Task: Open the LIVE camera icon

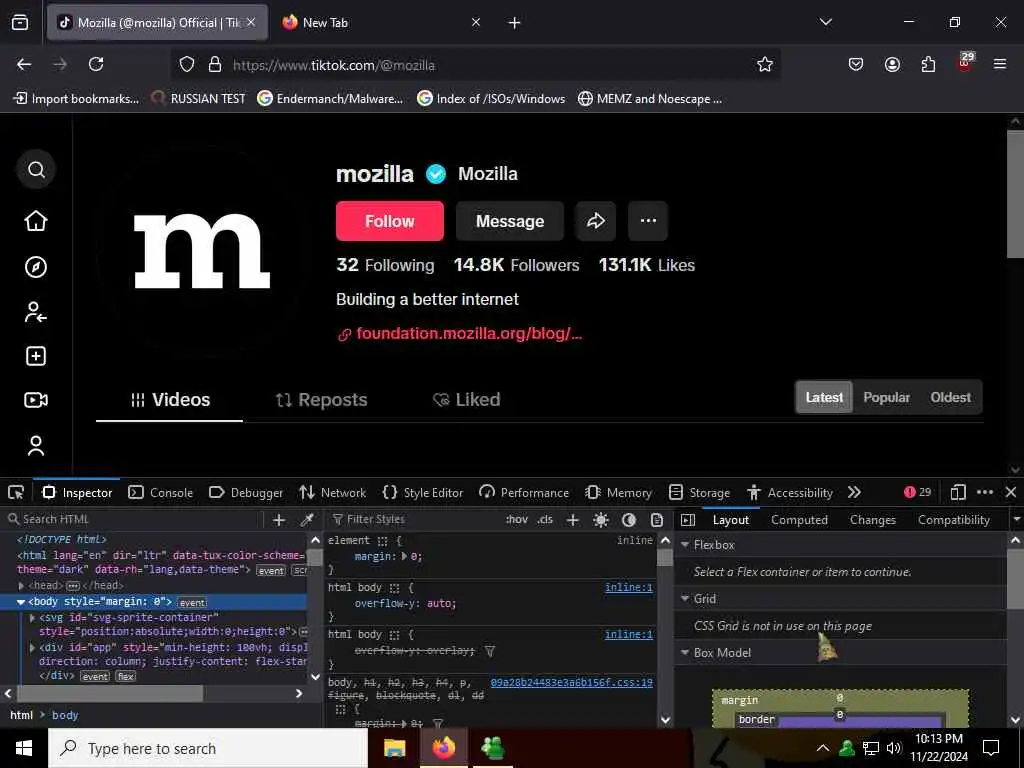Action: click(36, 400)
